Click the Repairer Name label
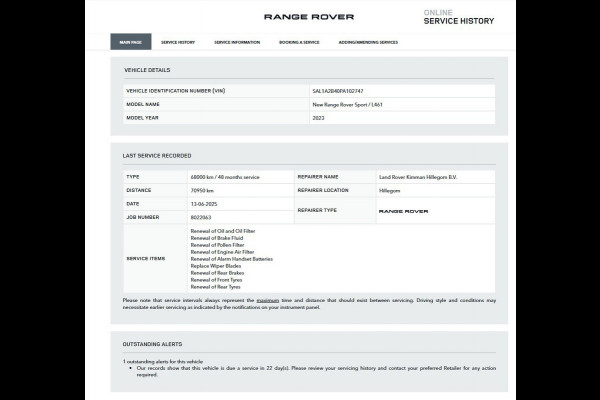The width and height of the screenshot is (600, 400). pos(318,177)
